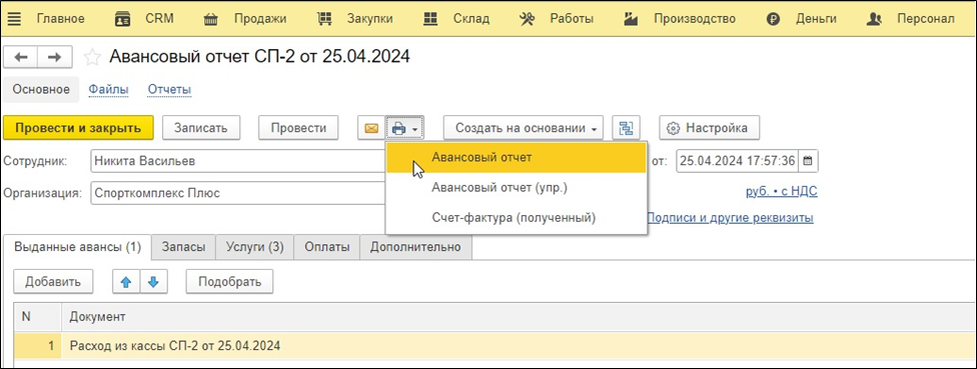This screenshot has height=369, width=977.
Task: Open the document structure icon button
Action: pos(626,128)
